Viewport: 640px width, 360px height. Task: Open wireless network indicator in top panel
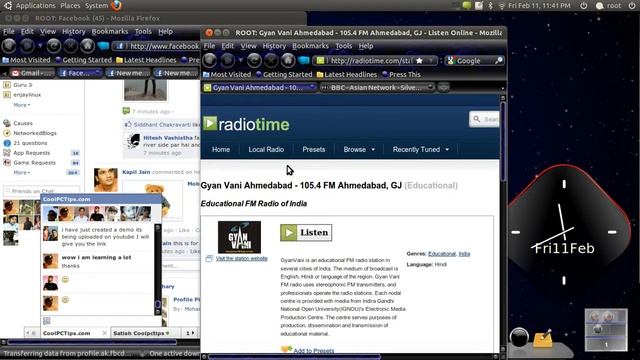point(502,6)
